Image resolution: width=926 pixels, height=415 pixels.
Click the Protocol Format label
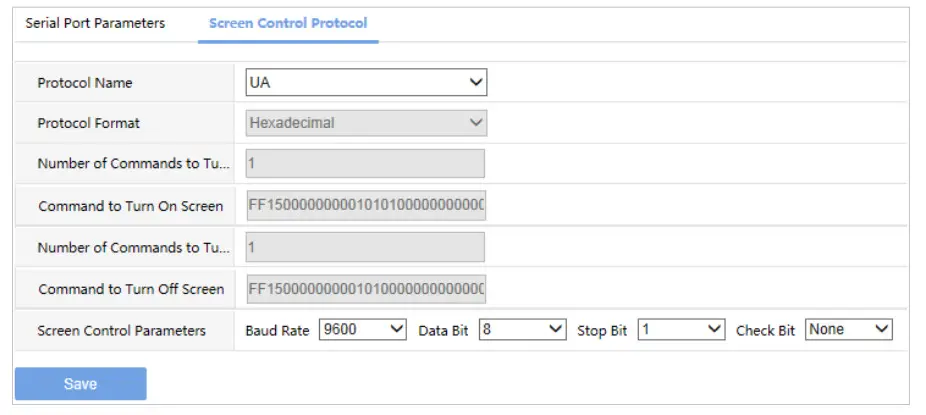[89, 123]
